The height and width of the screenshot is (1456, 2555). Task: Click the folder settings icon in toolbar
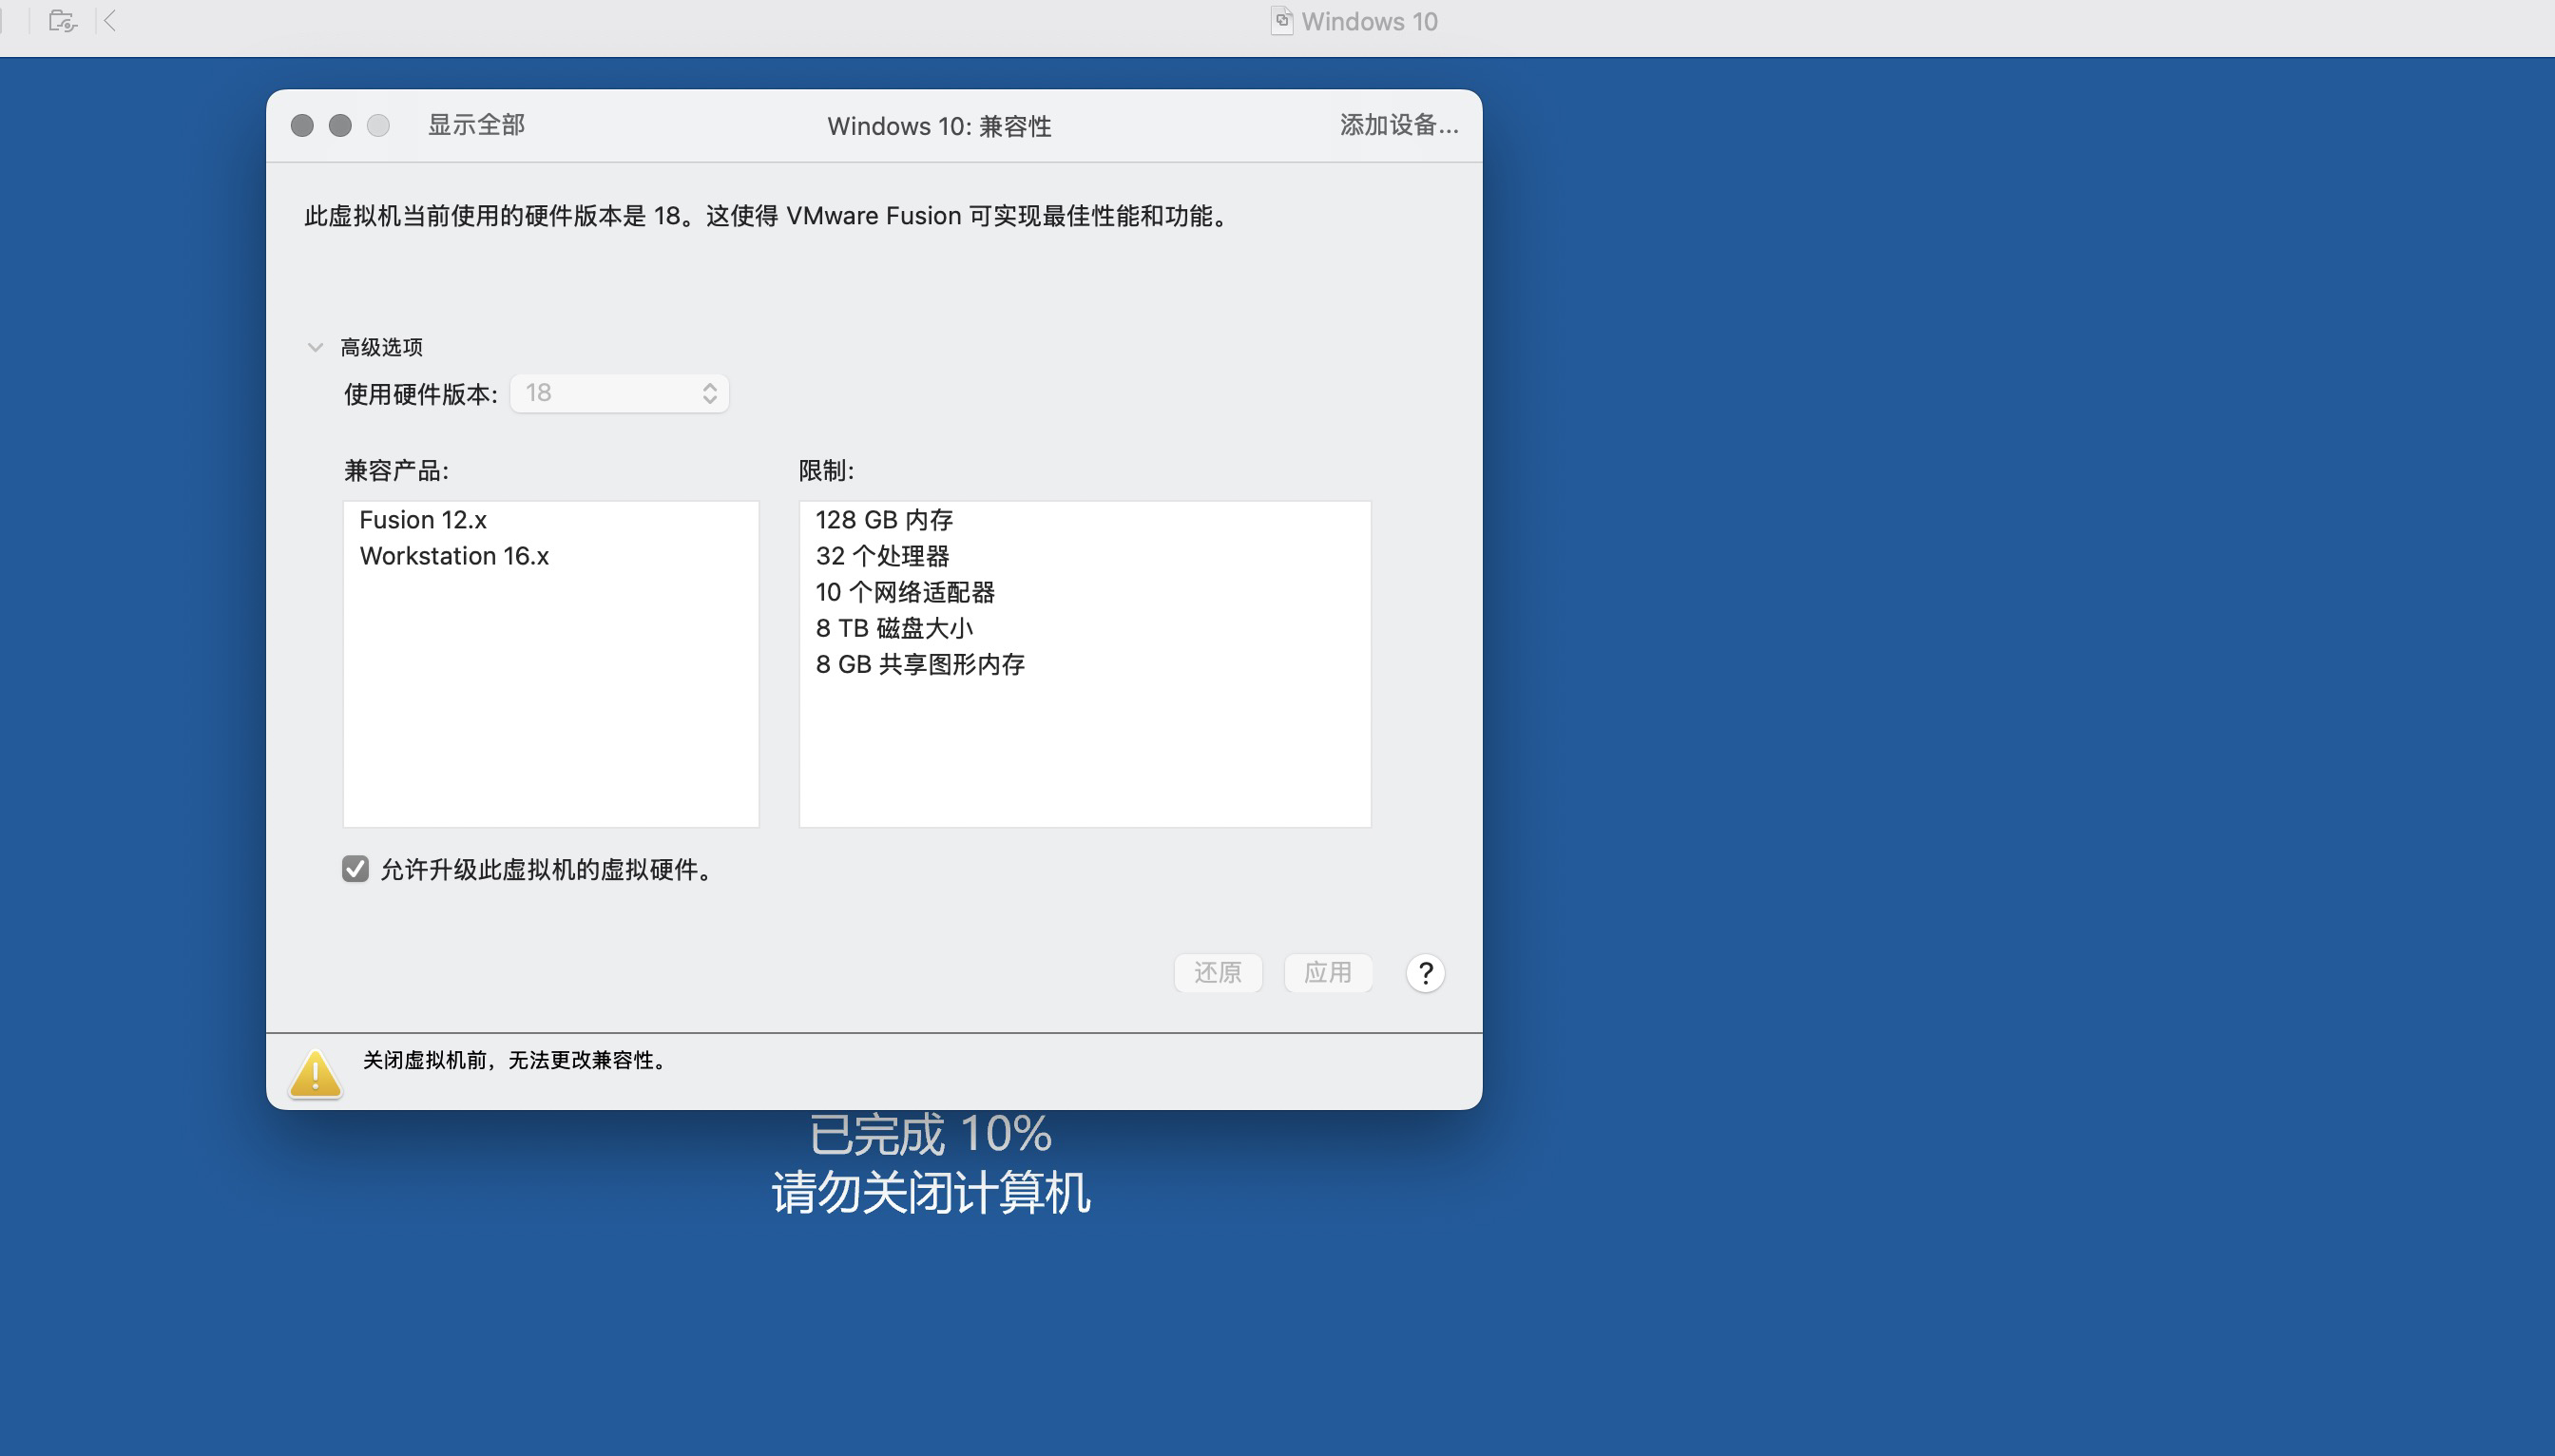click(62, 21)
